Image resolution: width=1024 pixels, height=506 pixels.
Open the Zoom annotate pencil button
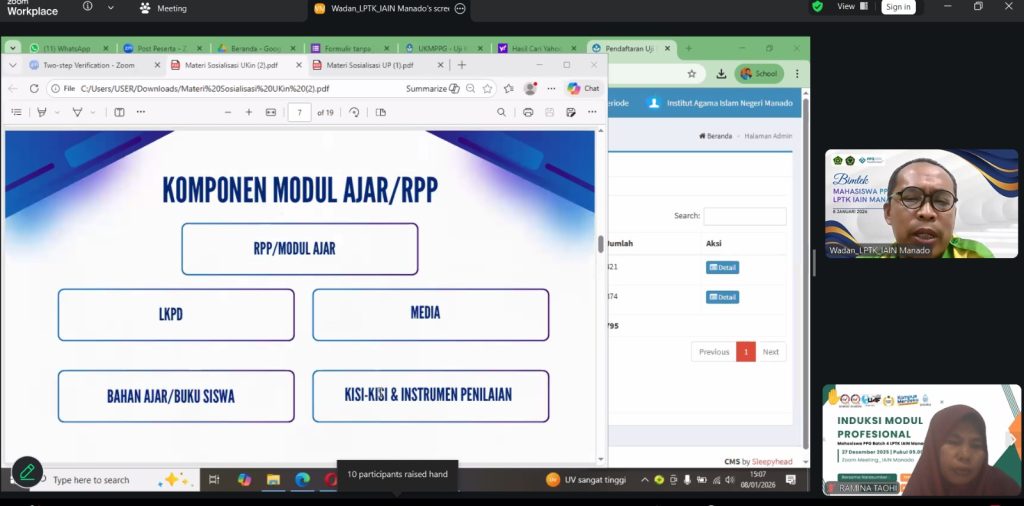(27, 471)
